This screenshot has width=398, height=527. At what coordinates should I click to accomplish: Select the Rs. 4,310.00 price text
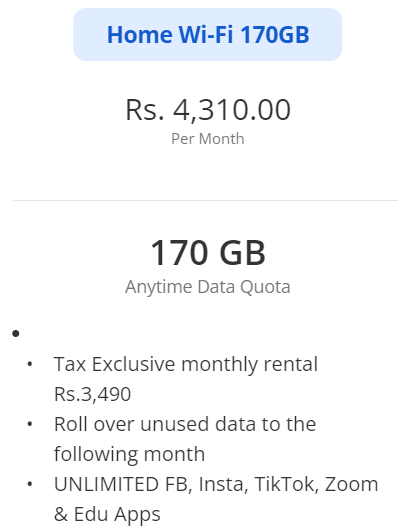pyautogui.click(x=208, y=110)
